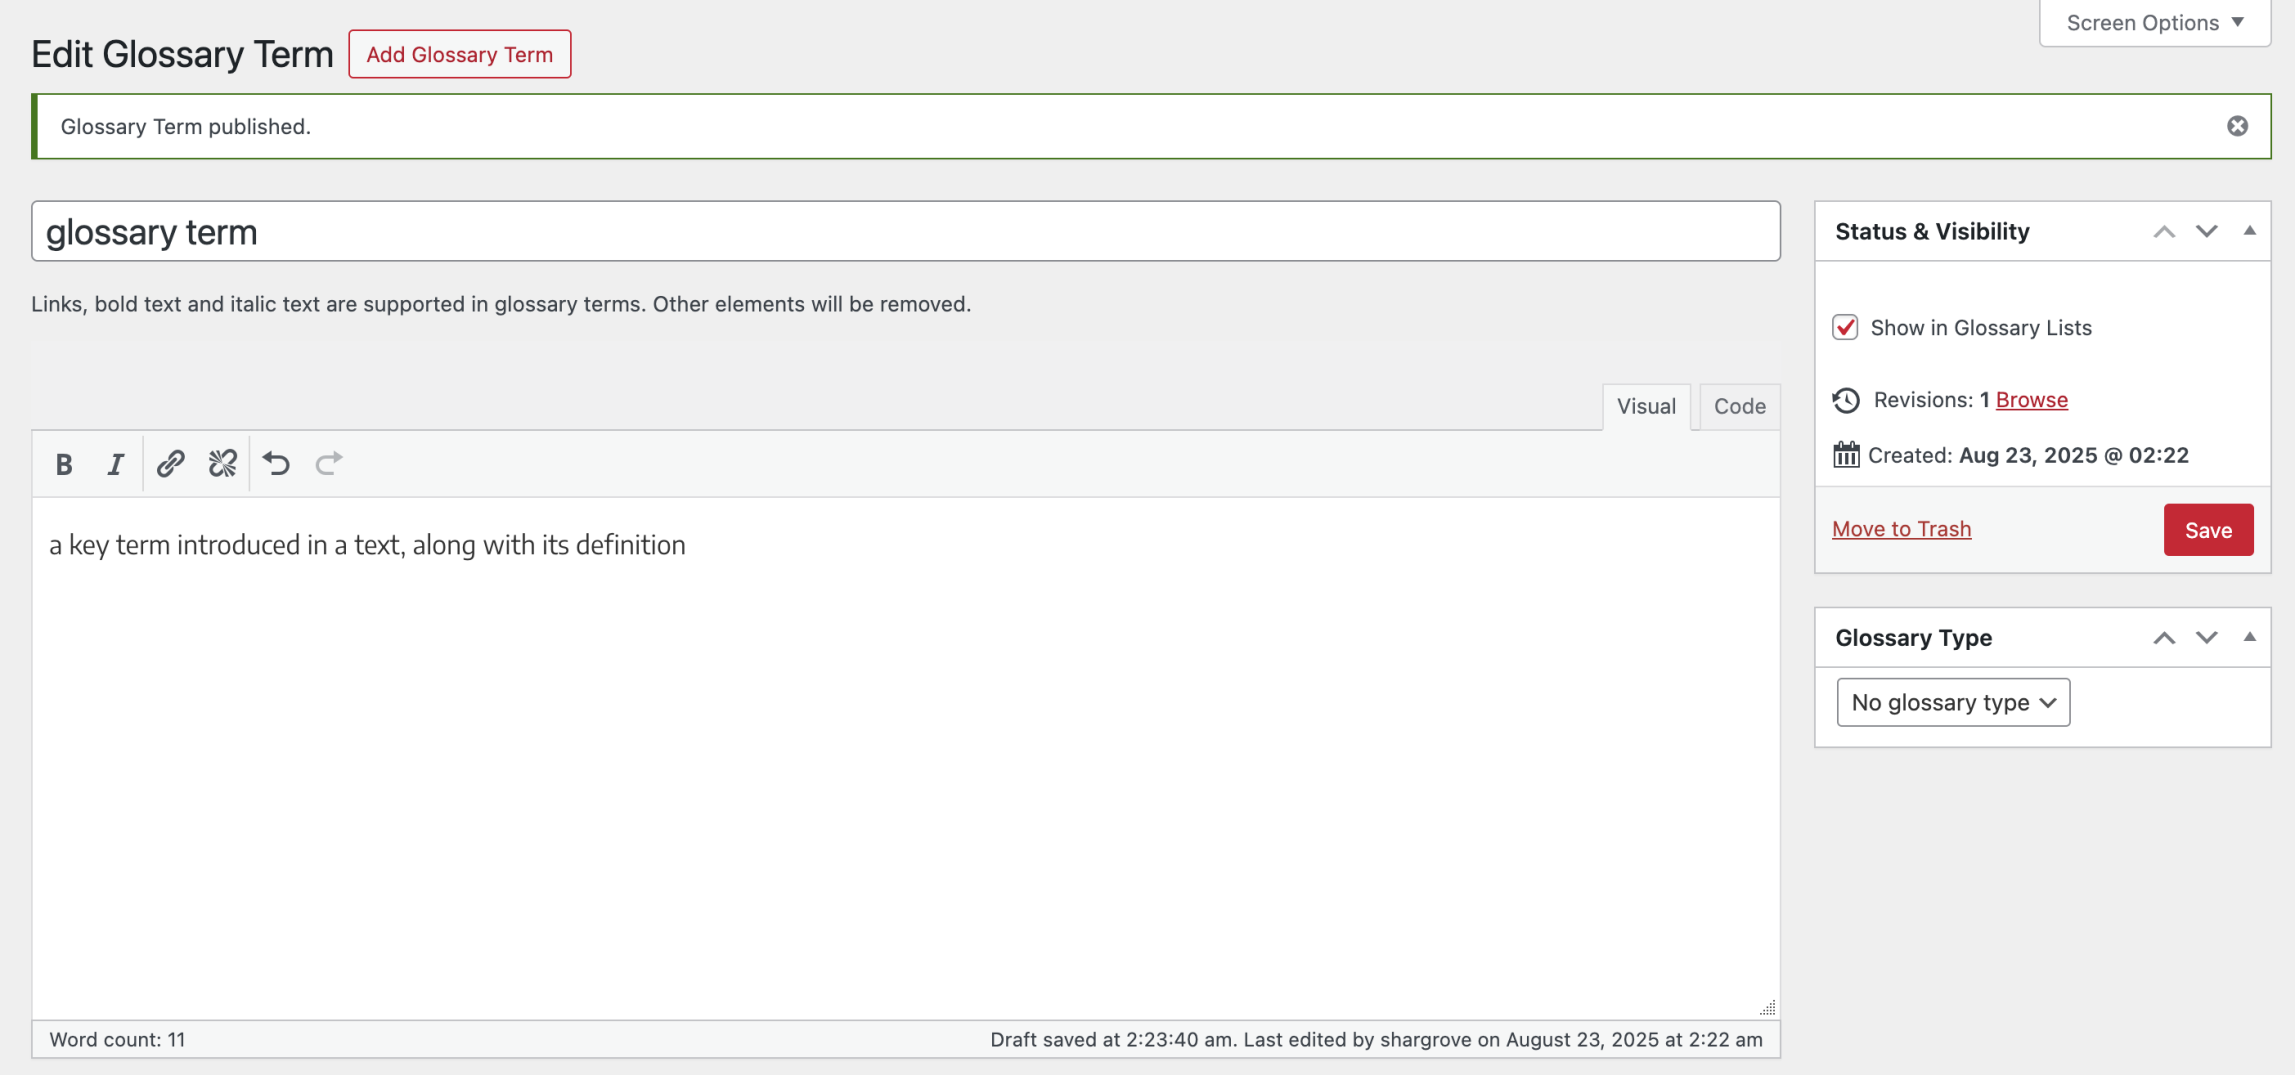Collapse the Status & Visibility panel
2295x1075 pixels.
pos(2249,231)
